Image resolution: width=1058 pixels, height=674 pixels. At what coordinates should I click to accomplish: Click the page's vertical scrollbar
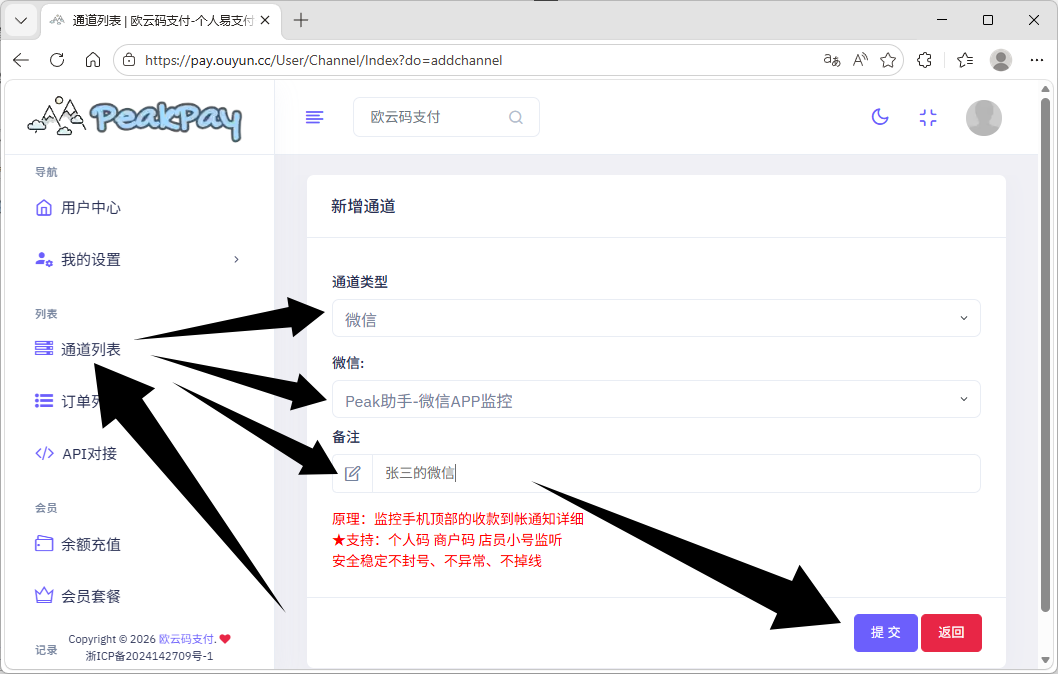pos(1046,350)
